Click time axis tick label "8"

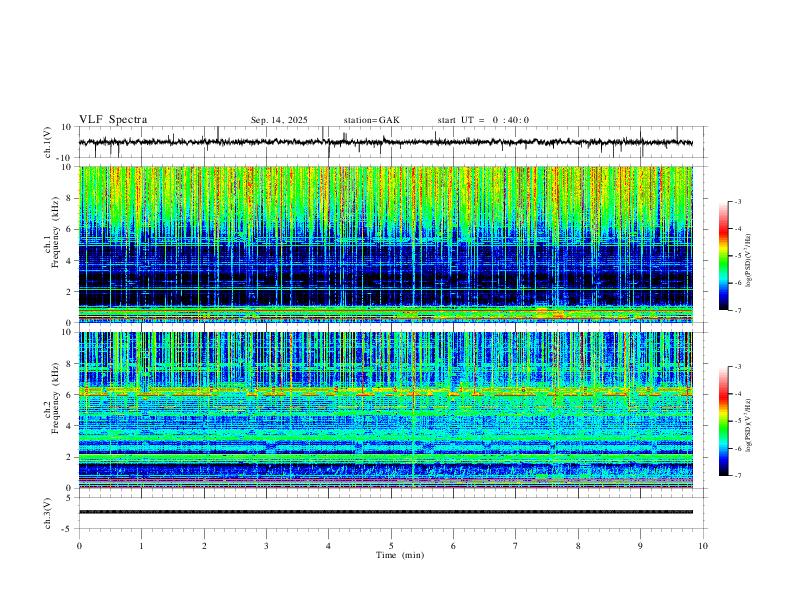pyautogui.click(x=578, y=546)
